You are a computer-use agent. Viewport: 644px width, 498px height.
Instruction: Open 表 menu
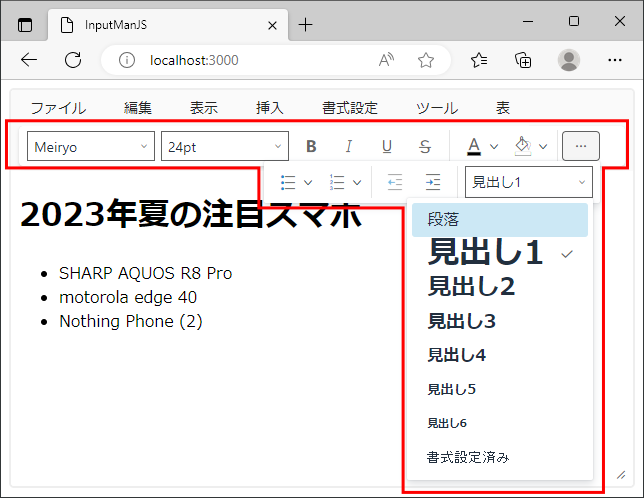[x=503, y=108]
